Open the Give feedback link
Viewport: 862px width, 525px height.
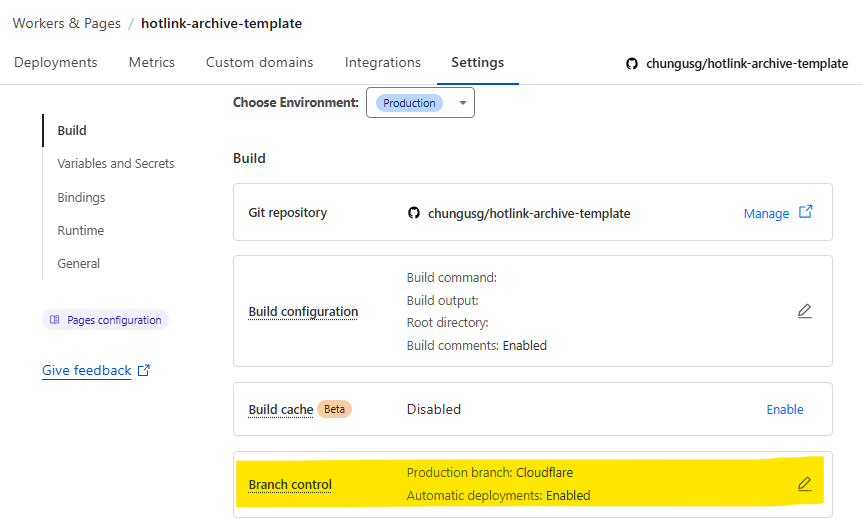click(87, 370)
